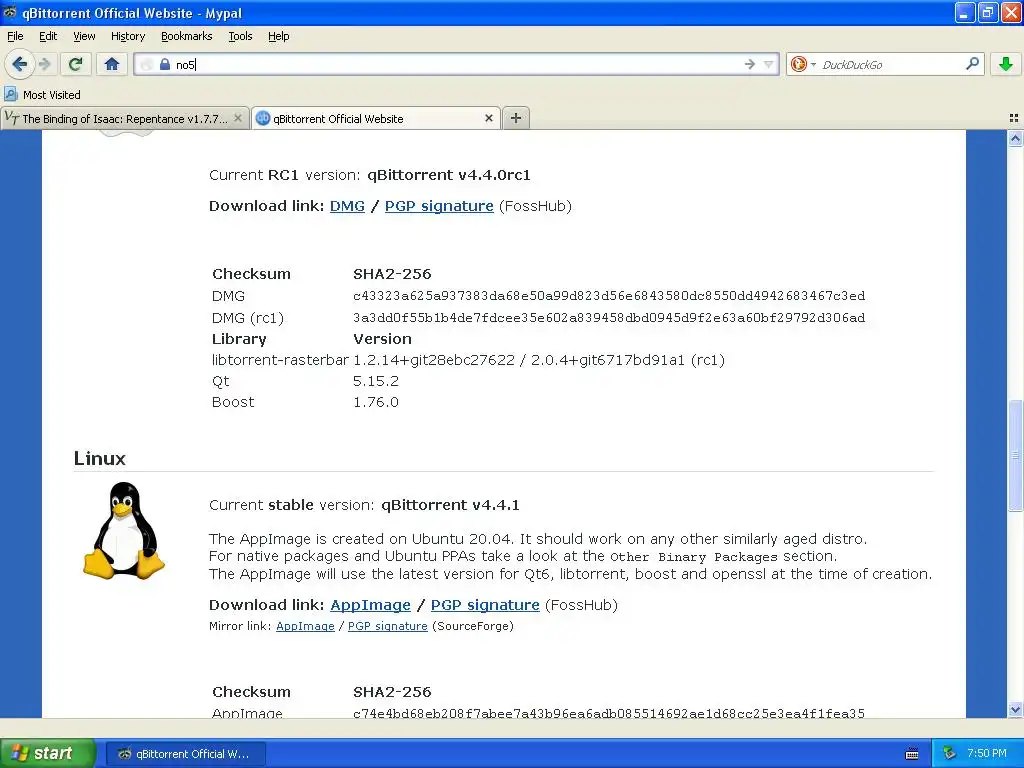Open the DuckDuckGo search engine selector
Viewport: 1024px width, 768px height.
tap(803, 64)
